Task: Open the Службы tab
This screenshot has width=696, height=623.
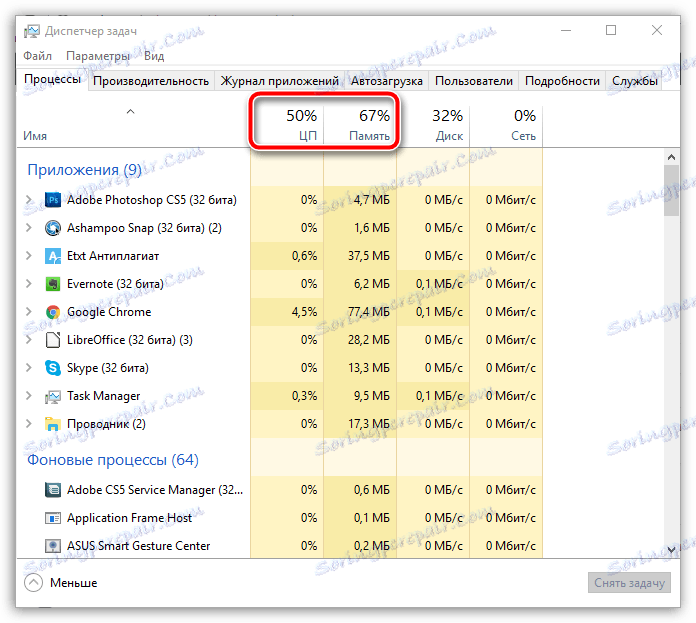Action: [x=634, y=81]
